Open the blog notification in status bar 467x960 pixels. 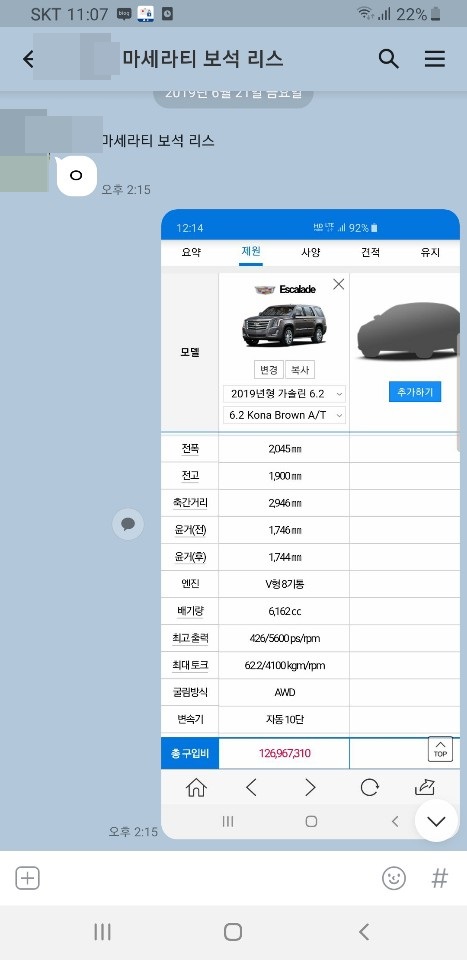(124, 14)
